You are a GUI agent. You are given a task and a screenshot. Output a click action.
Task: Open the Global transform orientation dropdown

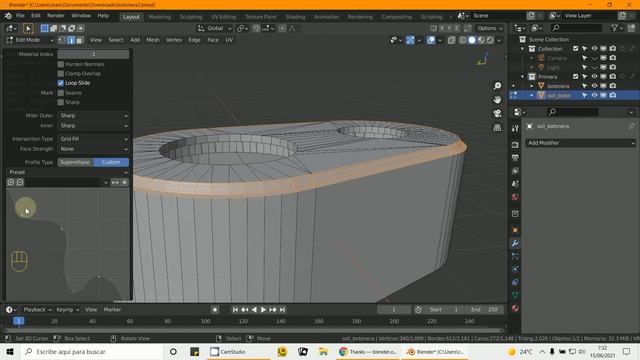click(215, 28)
